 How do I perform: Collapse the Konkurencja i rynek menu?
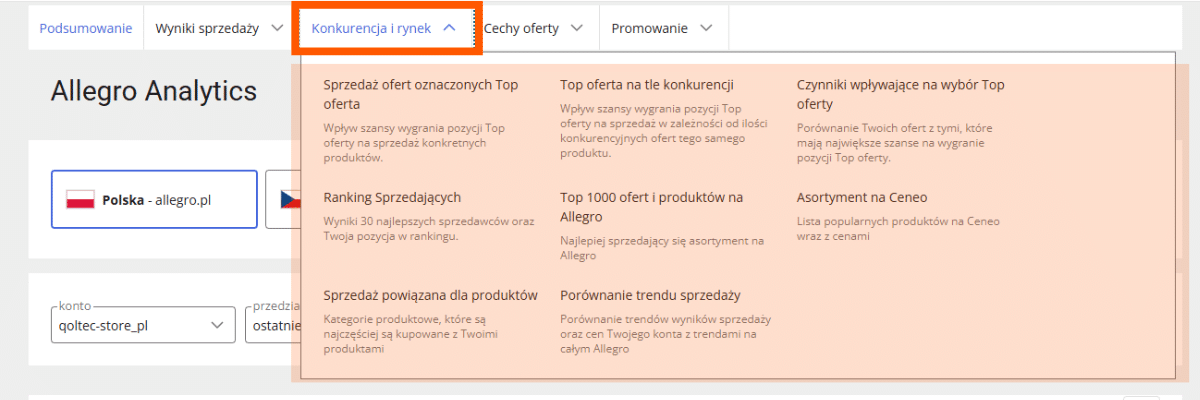click(x=384, y=28)
